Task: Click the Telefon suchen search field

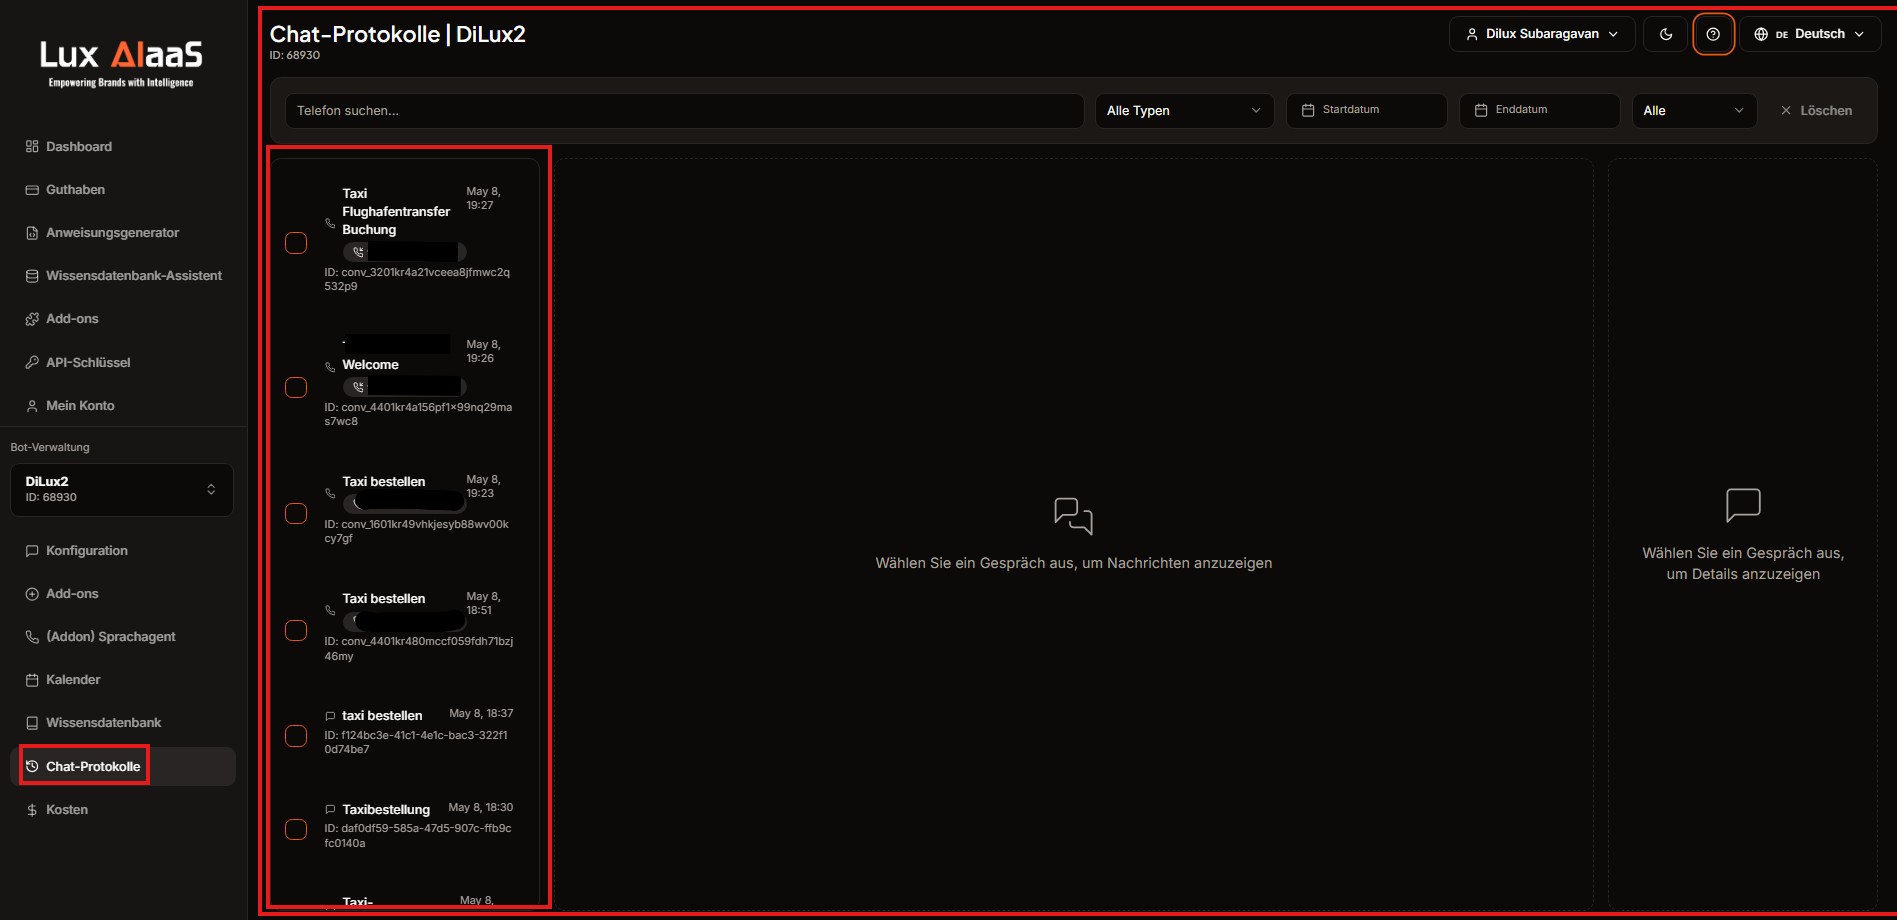Action: click(x=684, y=110)
